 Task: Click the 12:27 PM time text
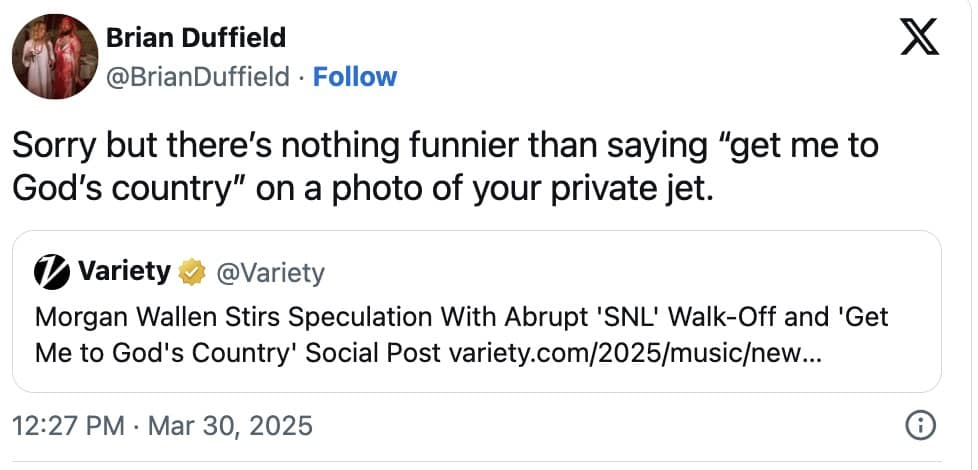click(66, 426)
